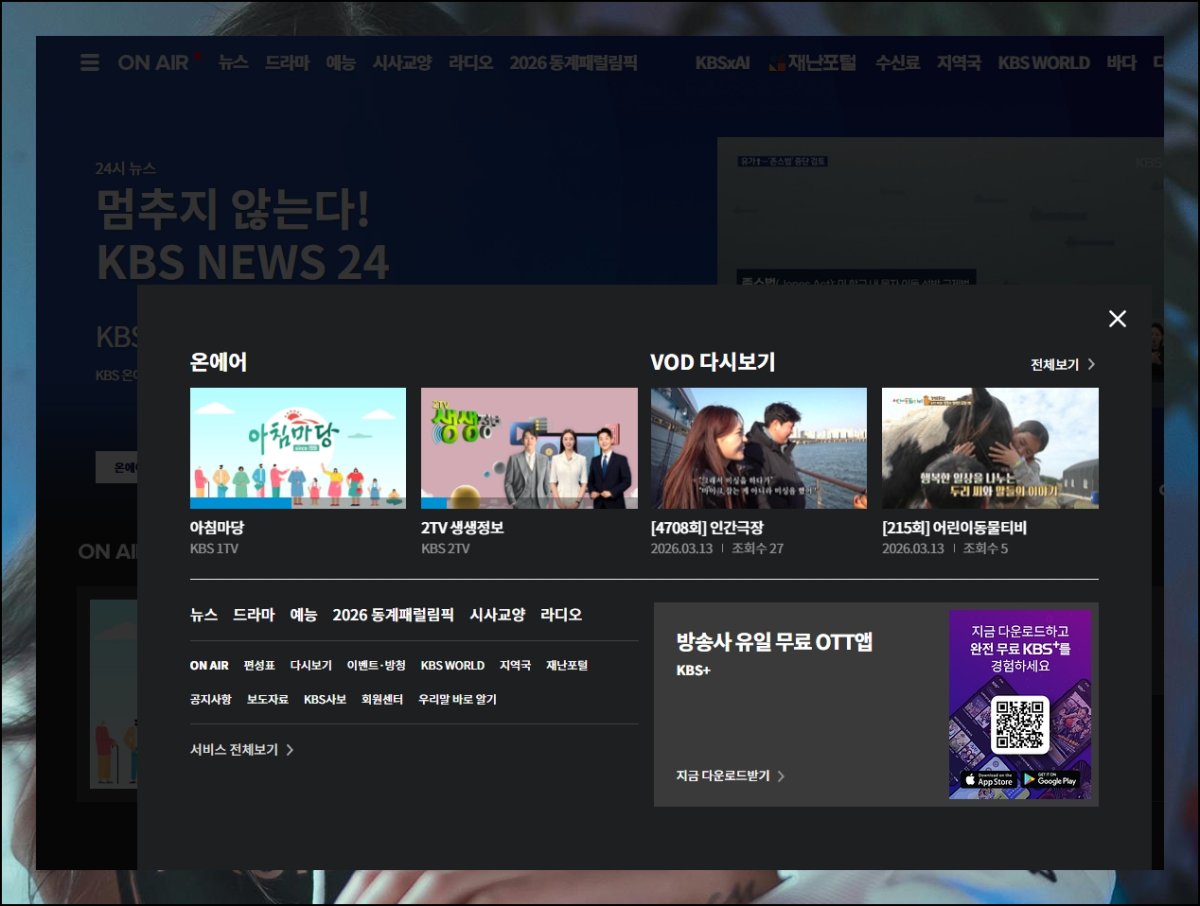Click 시사교양 in the overlay category row
The width and height of the screenshot is (1200, 906).
(x=497, y=615)
